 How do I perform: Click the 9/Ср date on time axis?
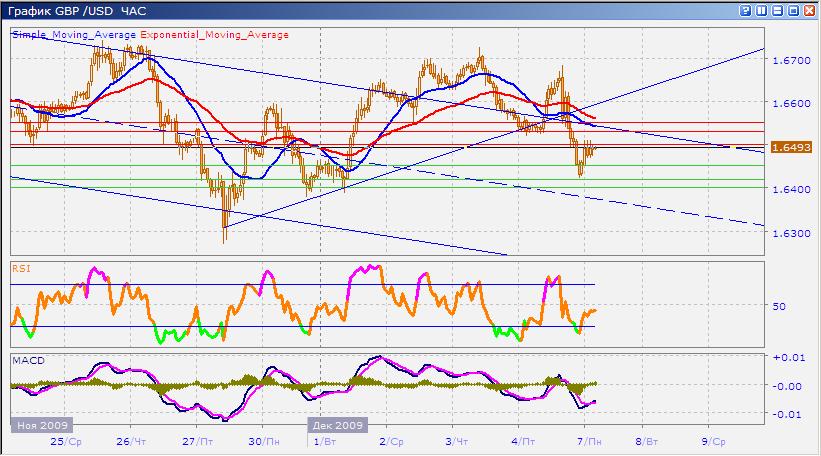tap(714, 440)
